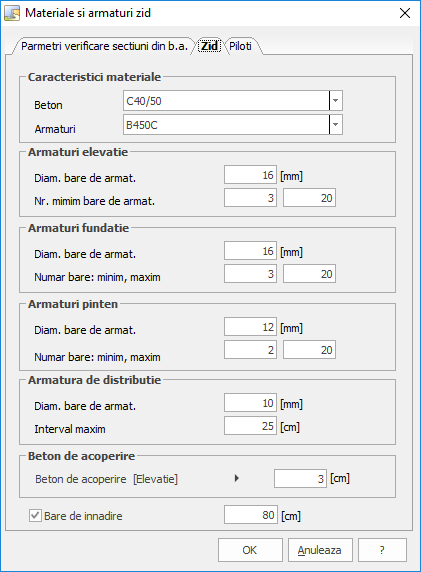Edit fundatie minimum bars field
The width and height of the screenshot is (421, 572).
(x=250, y=274)
